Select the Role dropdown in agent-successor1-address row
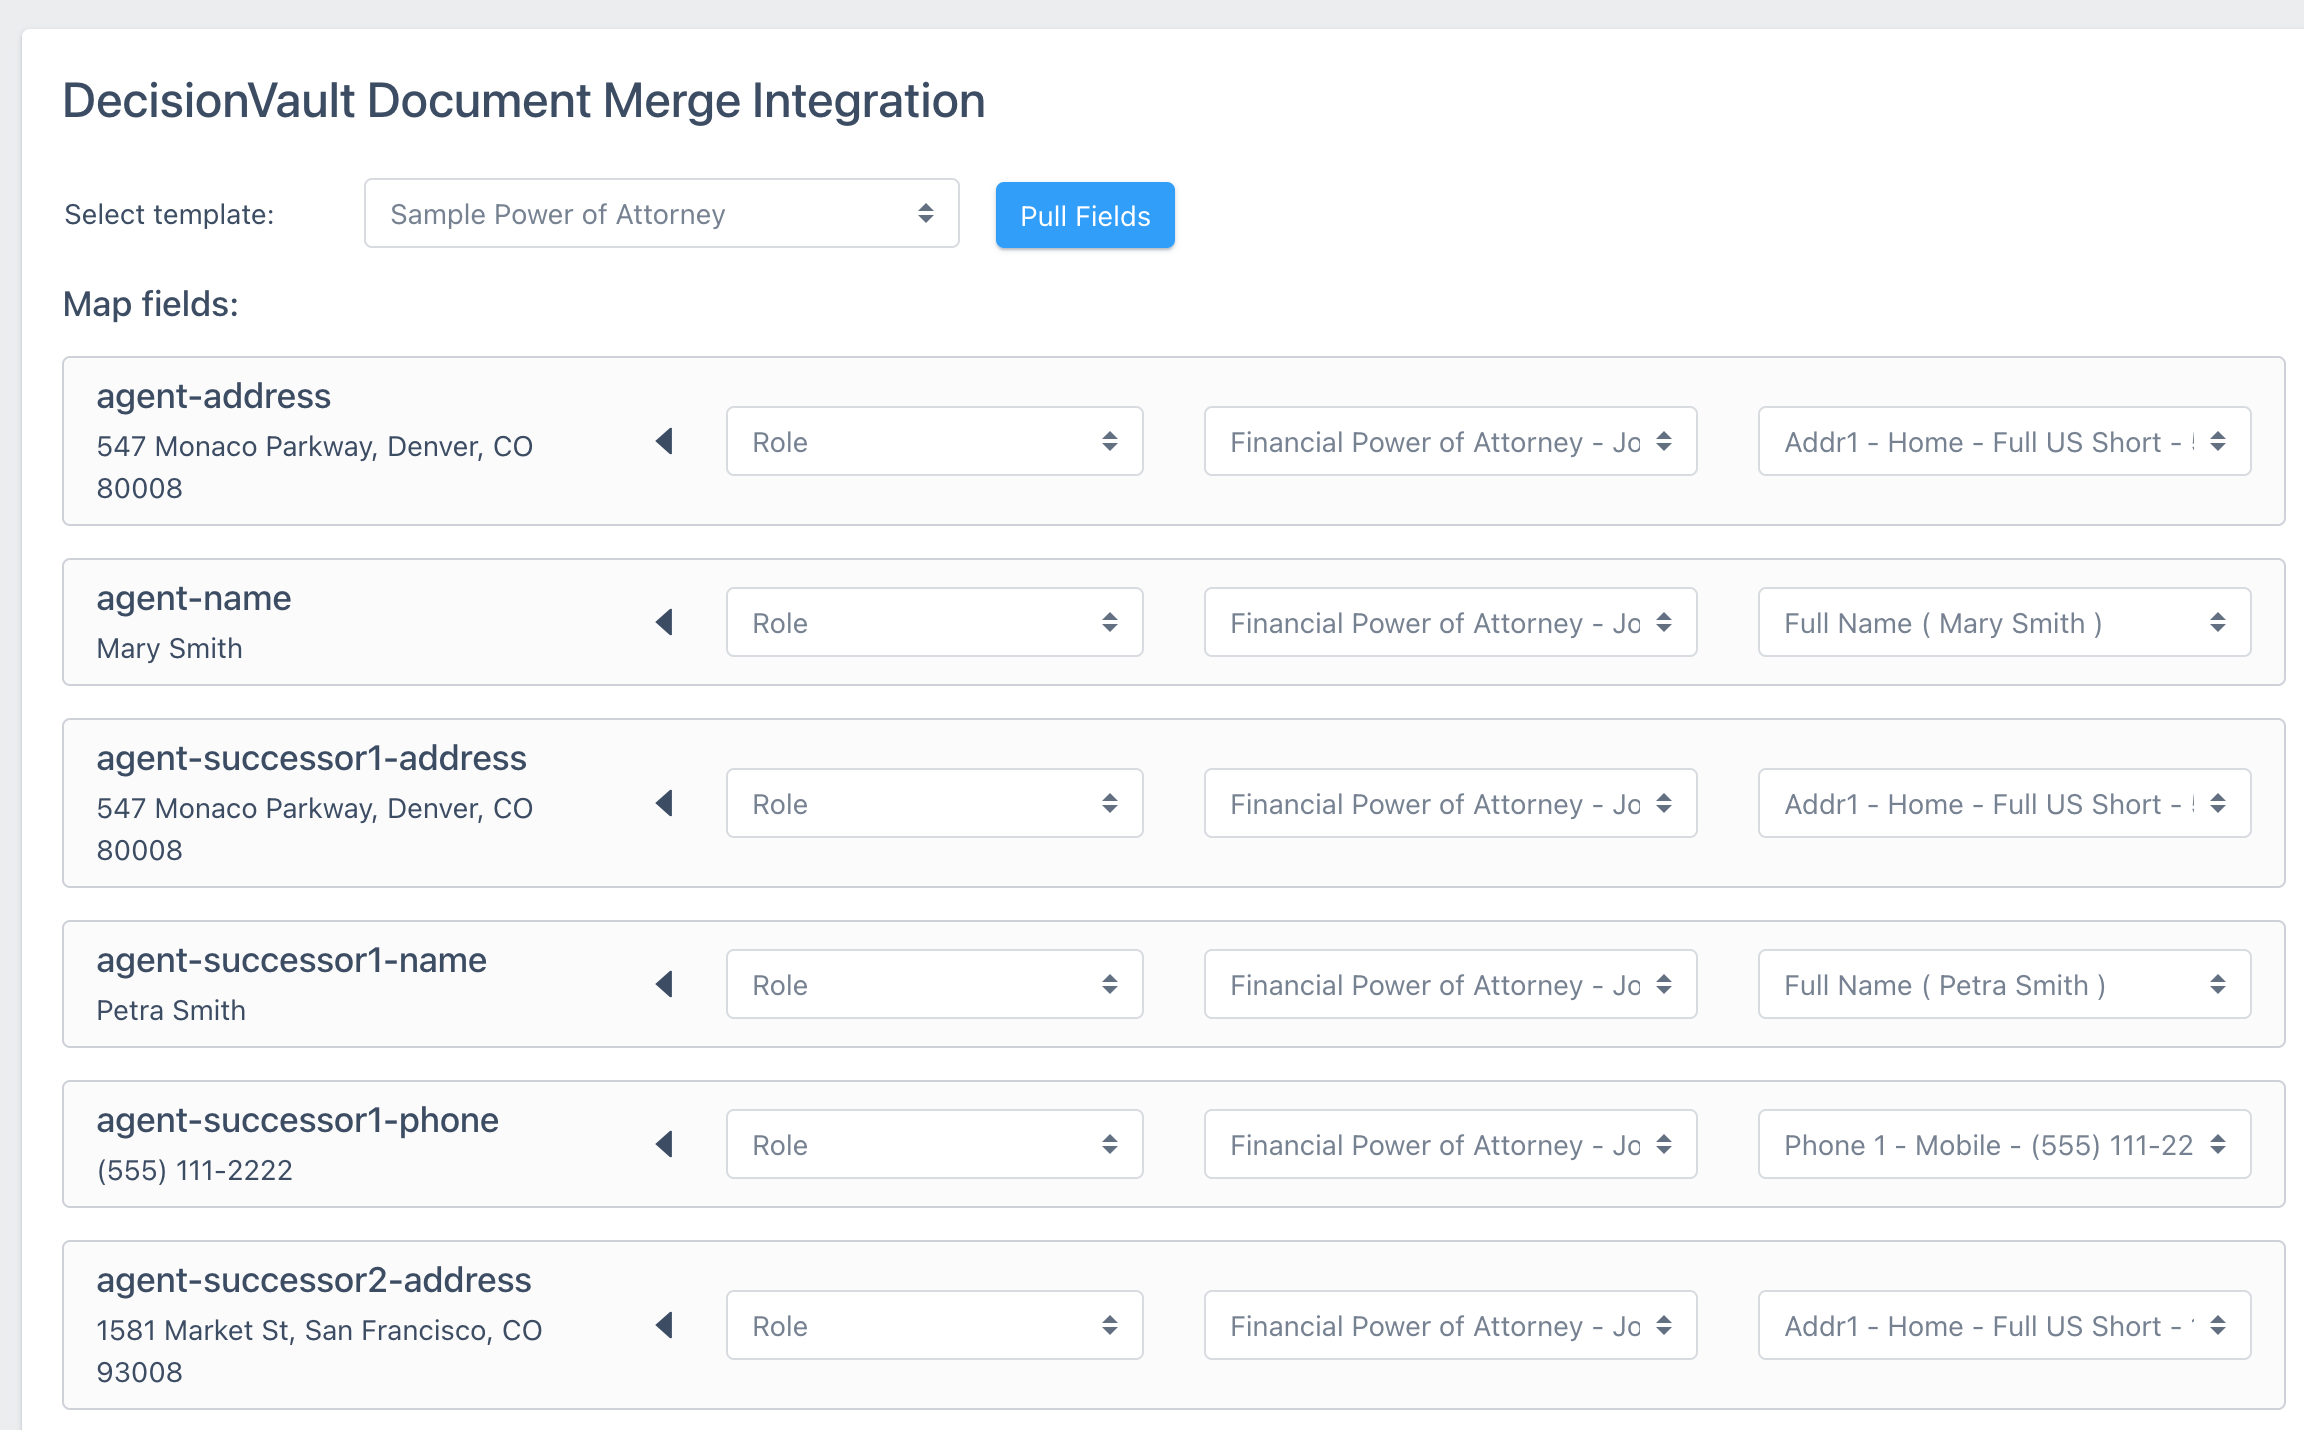Viewport: 2304px width, 1430px height. tap(934, 803)
